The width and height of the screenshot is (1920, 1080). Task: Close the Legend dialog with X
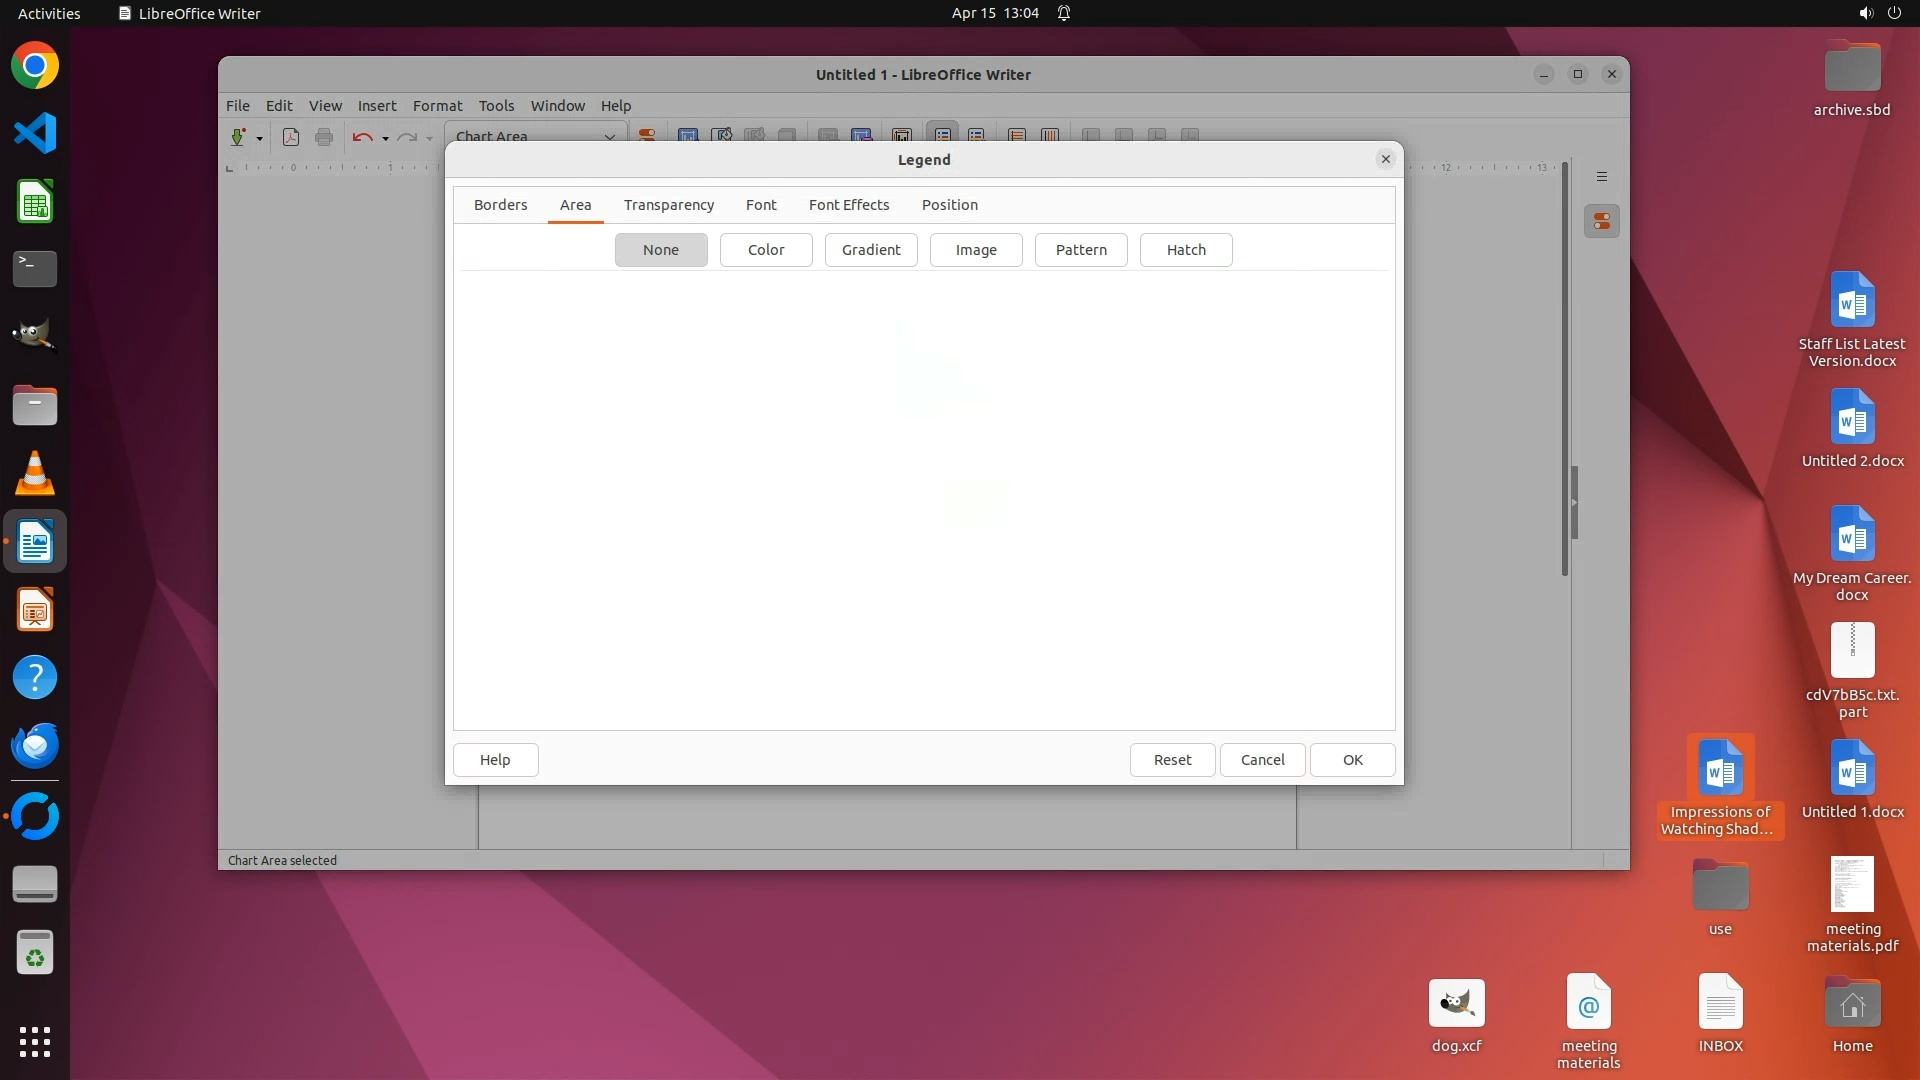(x=1385, y=159)
